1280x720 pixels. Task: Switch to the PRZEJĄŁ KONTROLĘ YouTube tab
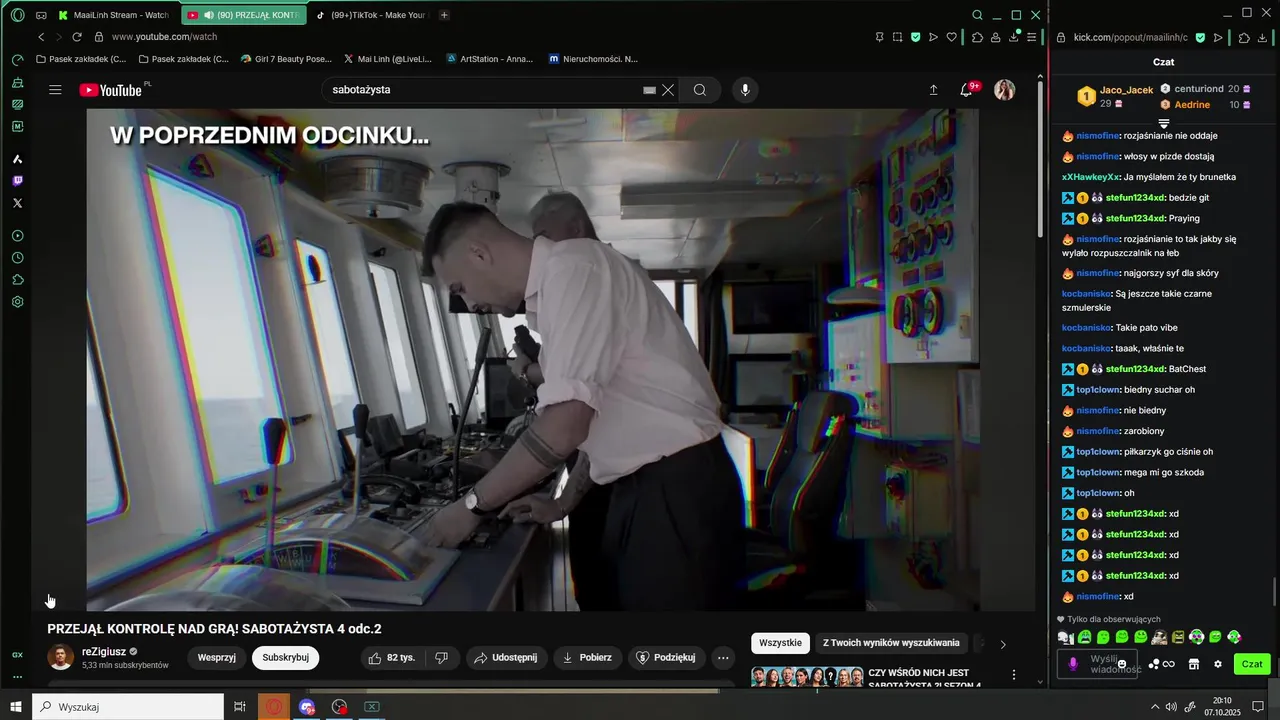[243, 15]
